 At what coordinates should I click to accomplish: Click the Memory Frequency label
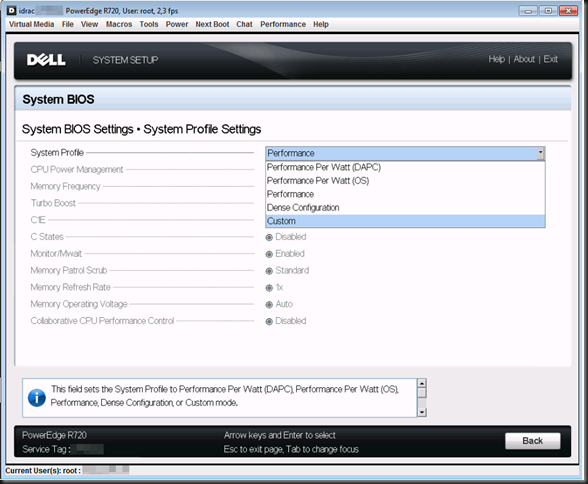[65, 186]
